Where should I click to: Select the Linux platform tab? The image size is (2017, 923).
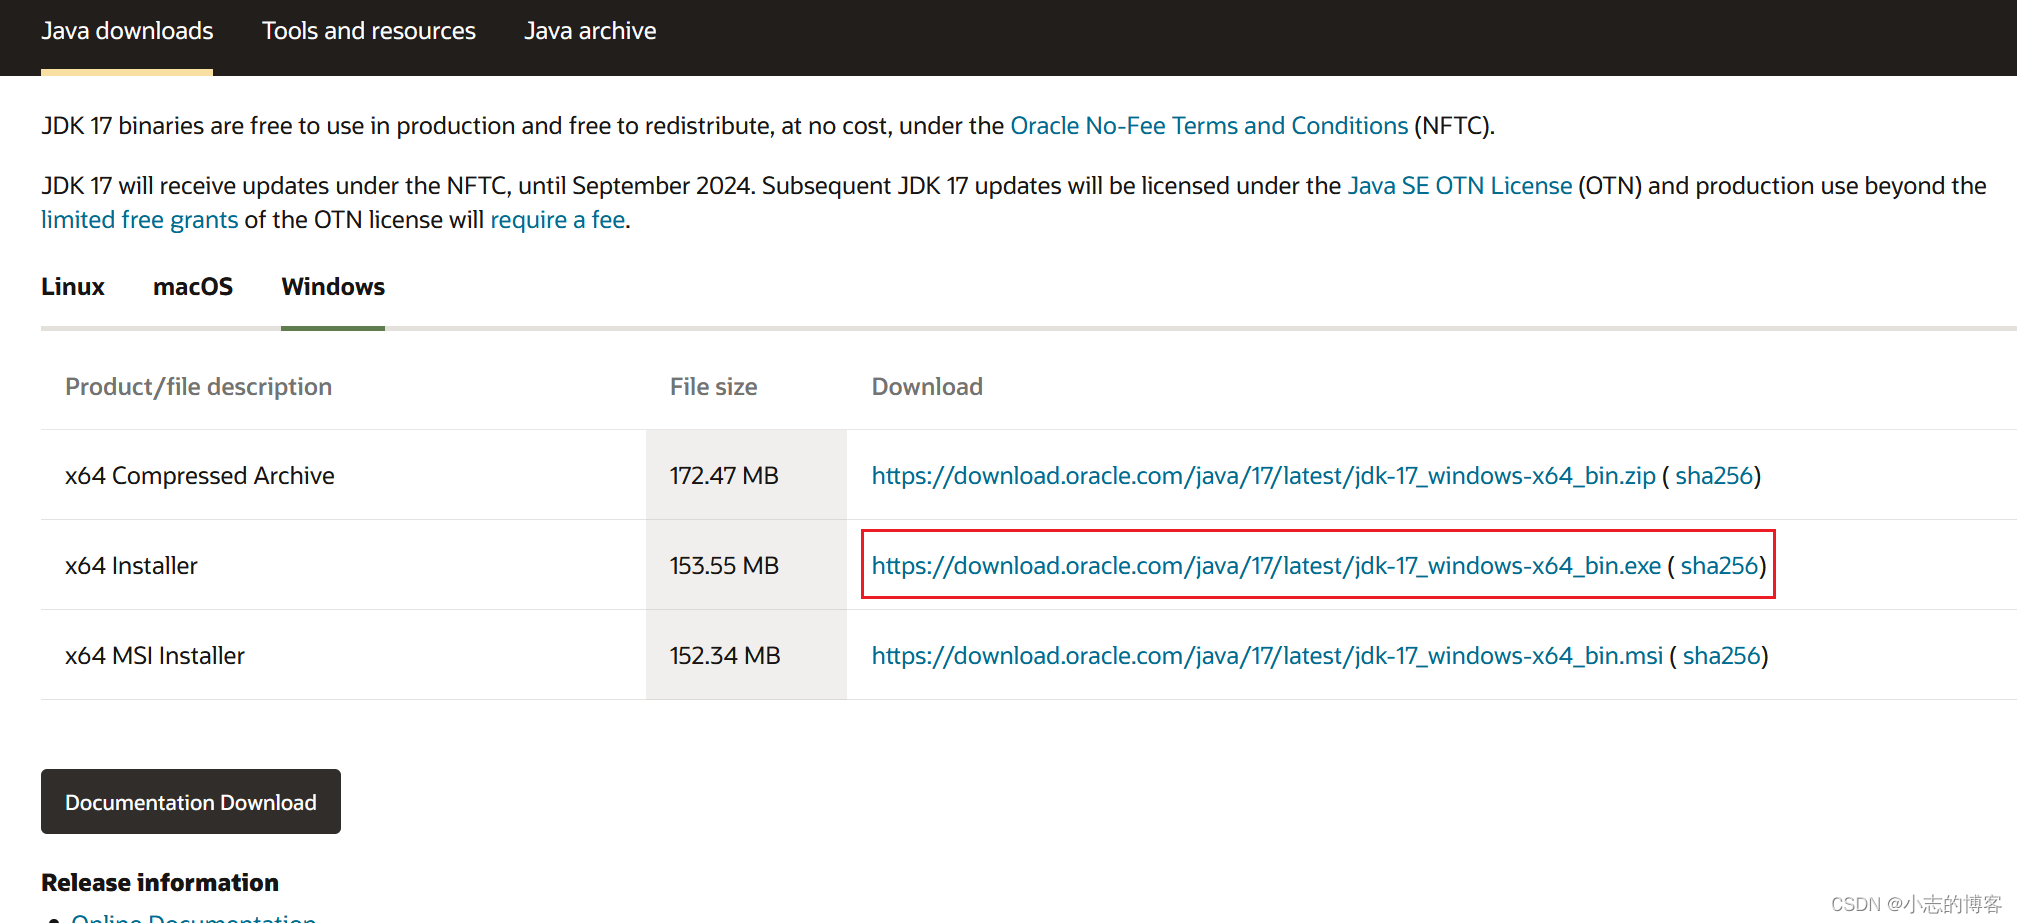click(73, 287)
